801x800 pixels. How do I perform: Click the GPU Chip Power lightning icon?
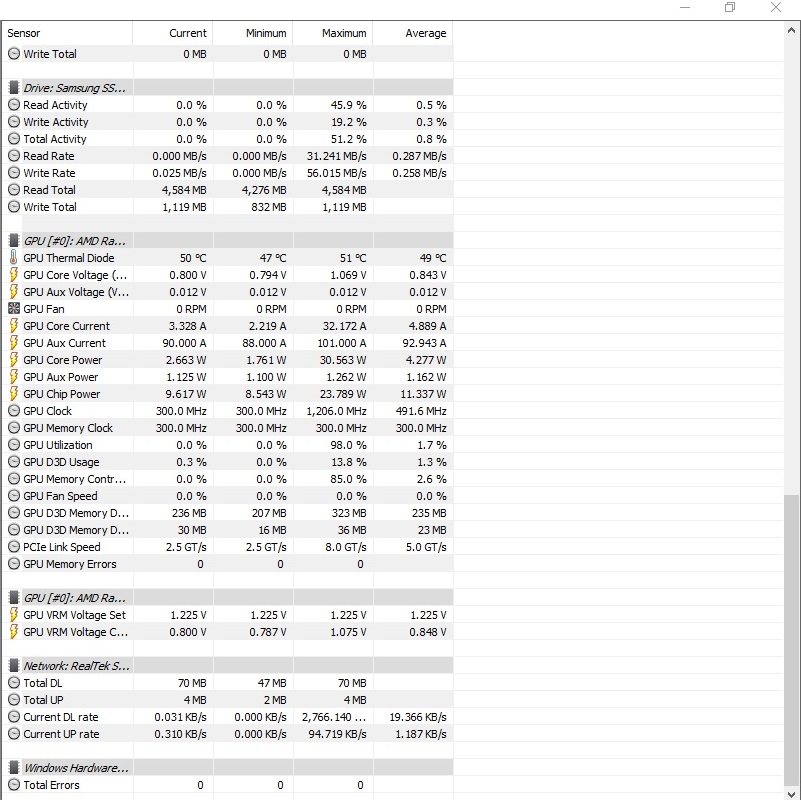tap(14, 394)
